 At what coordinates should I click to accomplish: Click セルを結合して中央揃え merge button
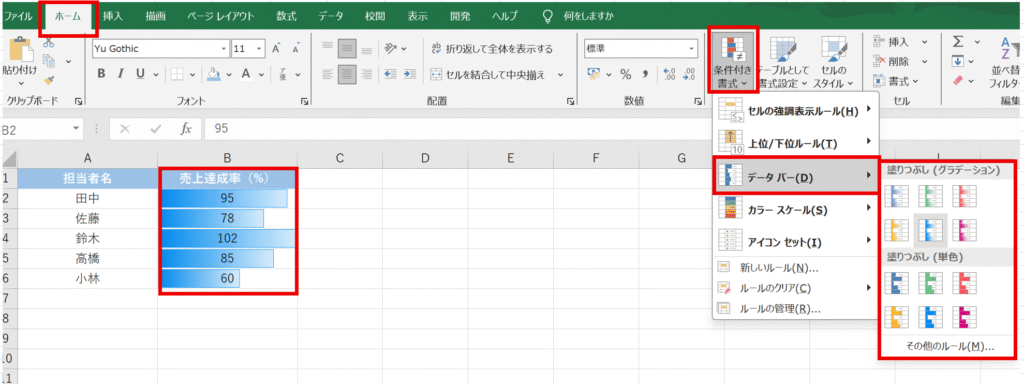coord(487,74)
